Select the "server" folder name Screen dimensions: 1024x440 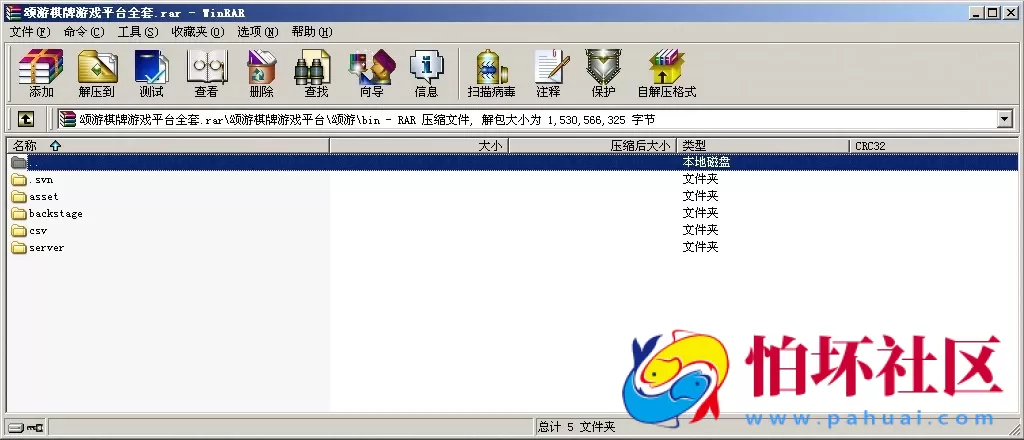click(46, 247)
